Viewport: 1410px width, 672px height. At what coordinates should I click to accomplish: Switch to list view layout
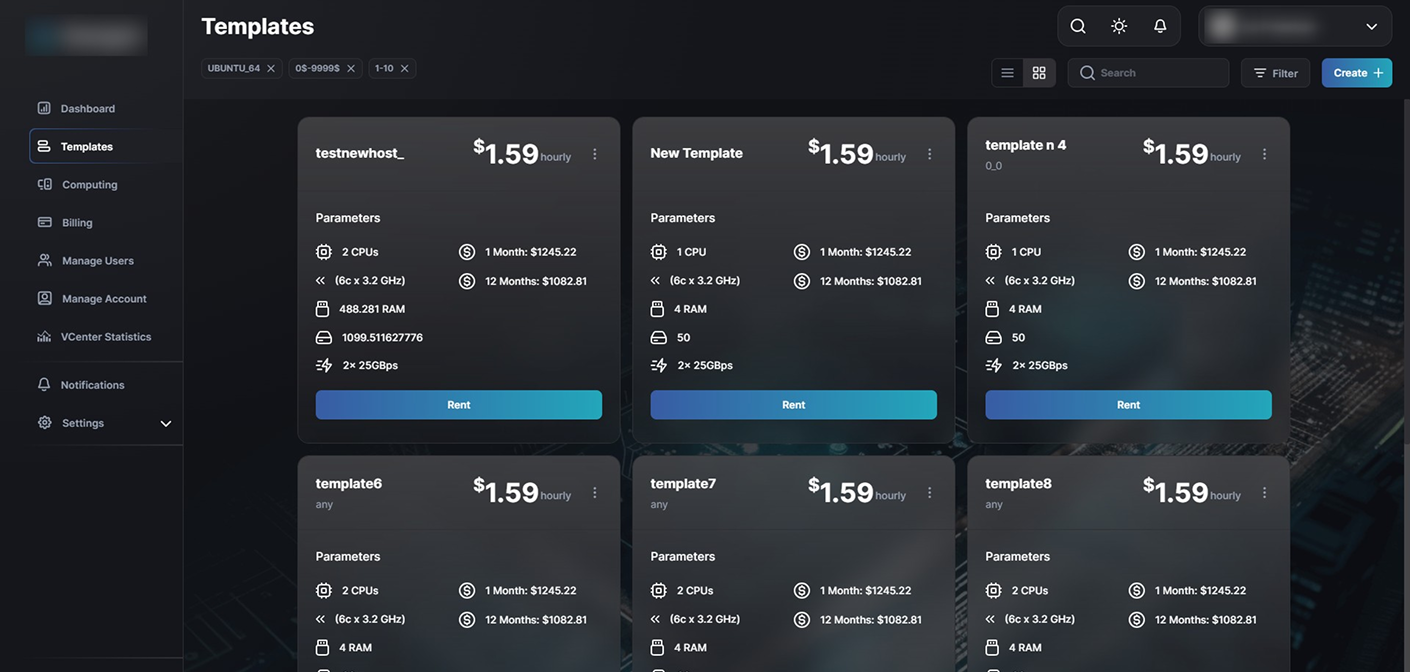point(1008,73)
